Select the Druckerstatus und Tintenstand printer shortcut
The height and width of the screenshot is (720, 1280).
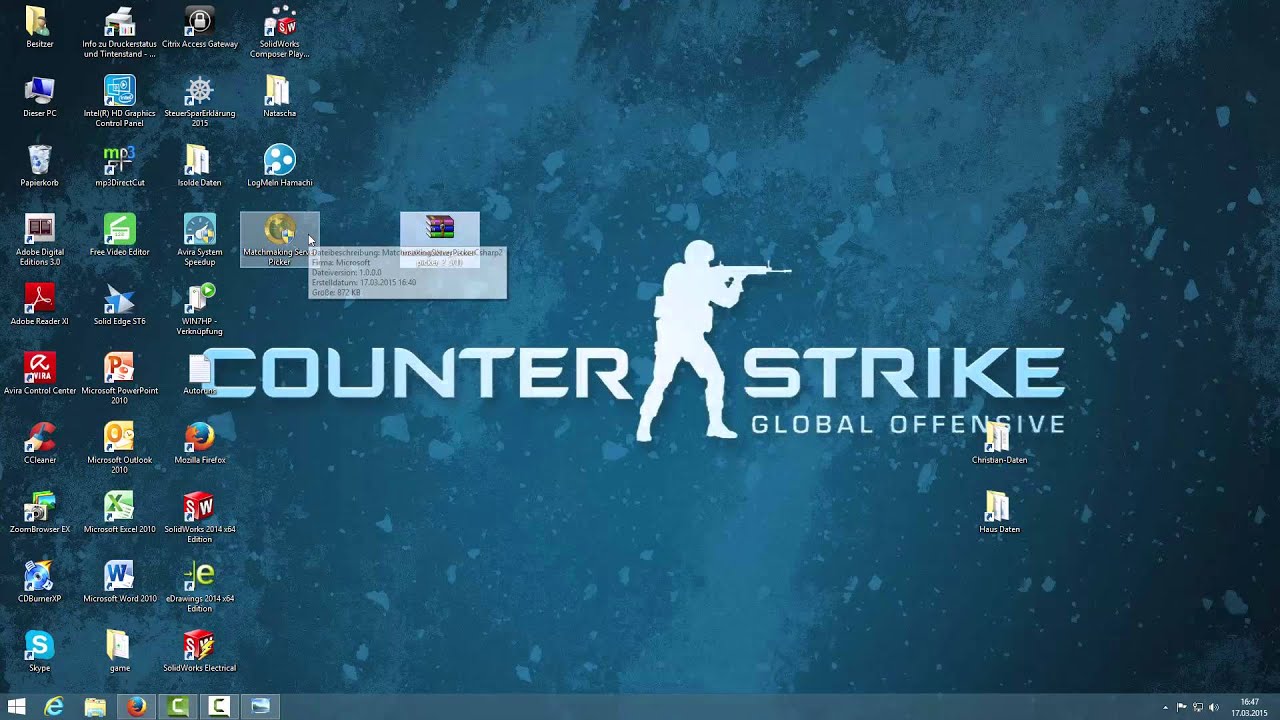tap(120, 32)
